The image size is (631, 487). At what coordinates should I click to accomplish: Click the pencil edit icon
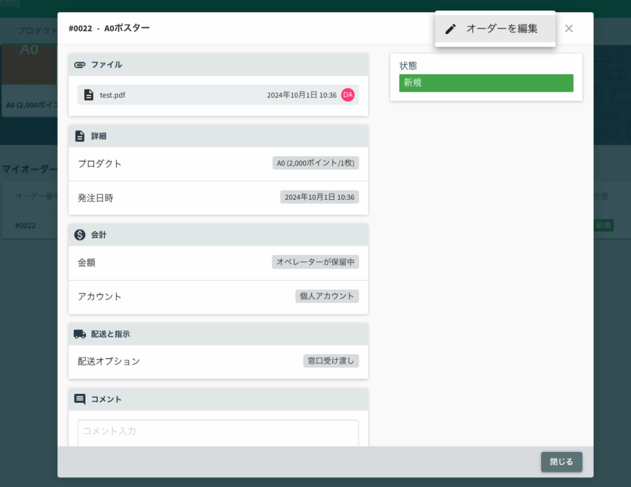(450, 29)
